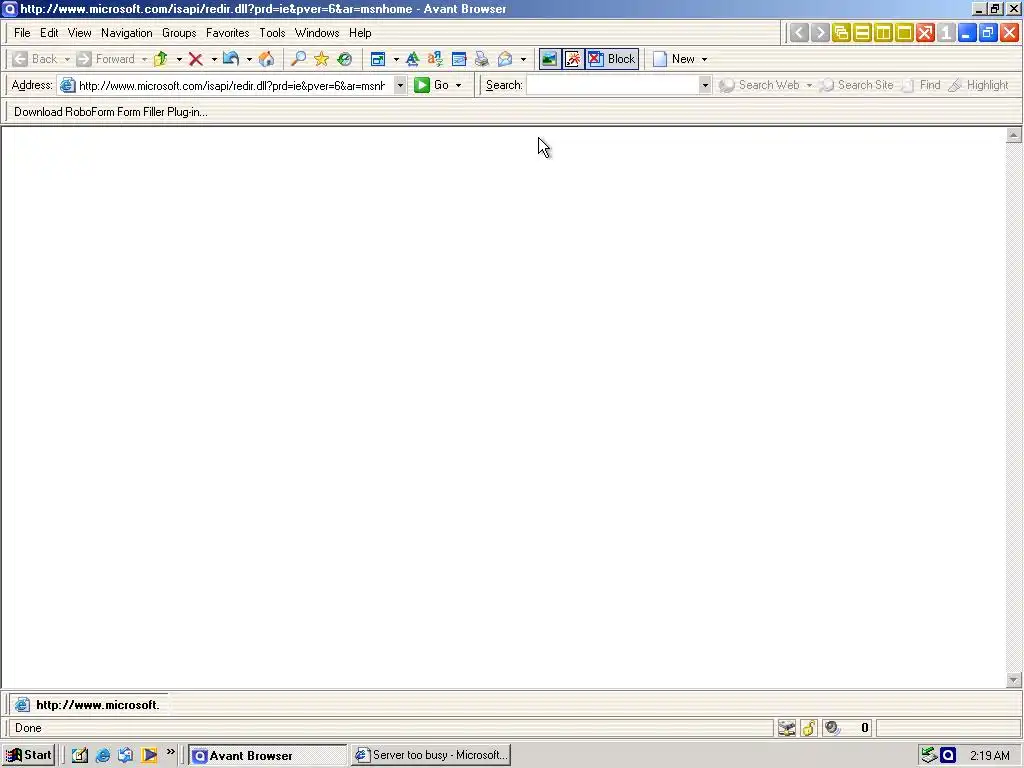Click the Search Web button

click(x=760, y=85)
